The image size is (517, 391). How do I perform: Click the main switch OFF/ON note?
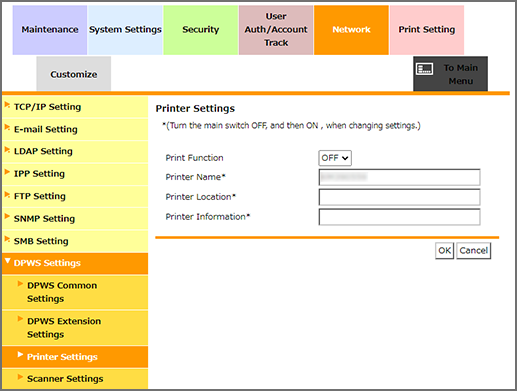point(291,126)
